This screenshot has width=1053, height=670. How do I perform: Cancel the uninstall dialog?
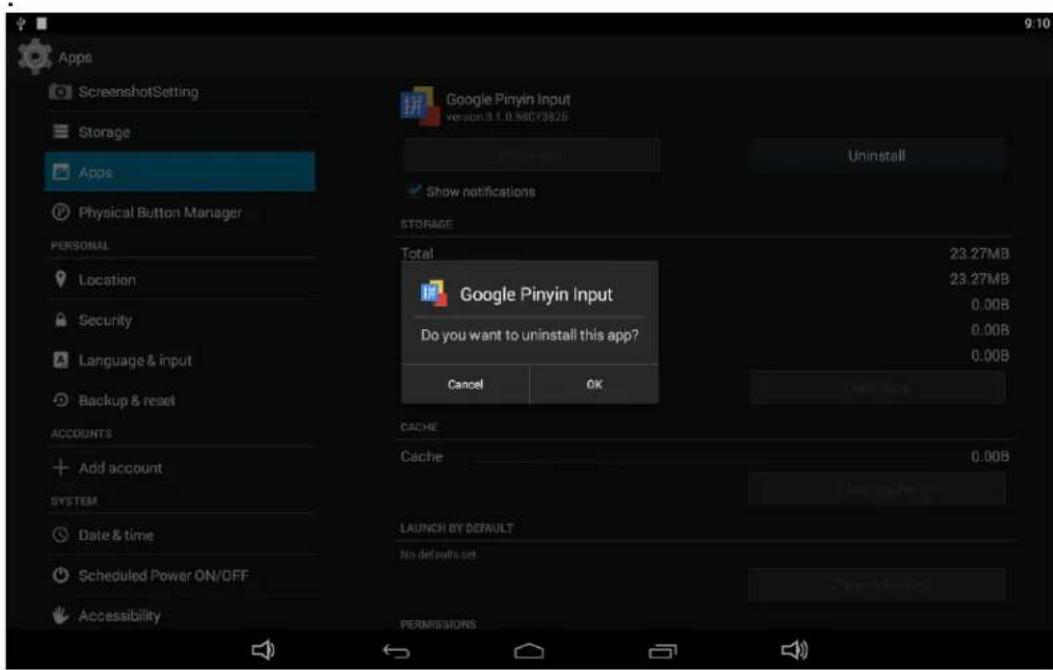(x=465, y=385)
